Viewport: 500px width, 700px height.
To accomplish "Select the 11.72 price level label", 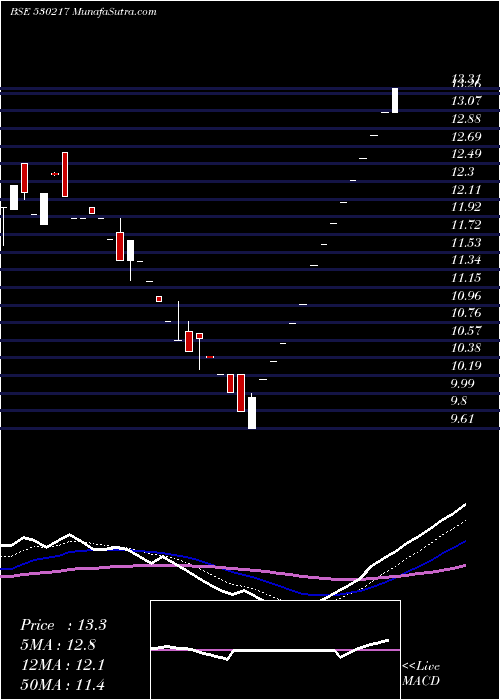I will tap(466, 225).
